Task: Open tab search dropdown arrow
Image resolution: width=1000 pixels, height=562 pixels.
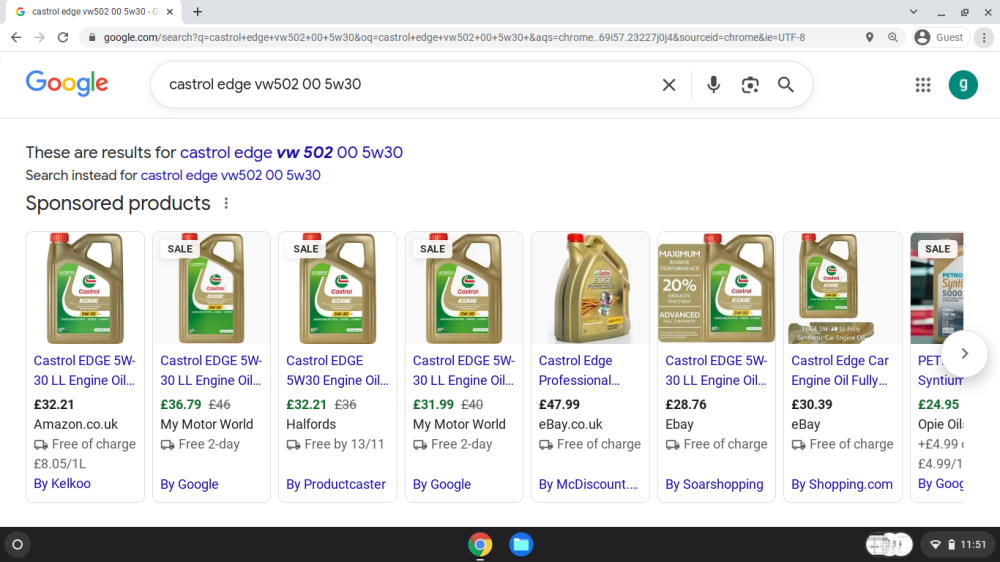Action: point(913,11)
